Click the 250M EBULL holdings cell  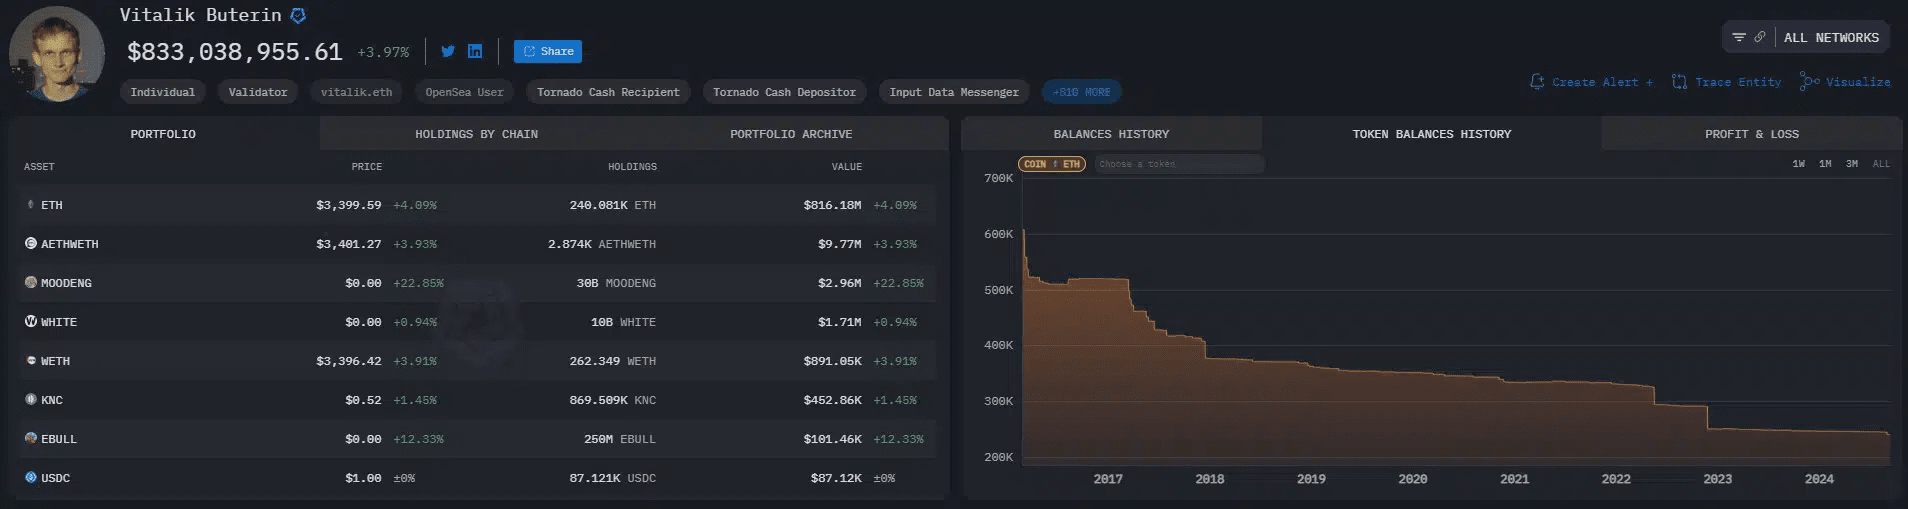pos(620,439)
